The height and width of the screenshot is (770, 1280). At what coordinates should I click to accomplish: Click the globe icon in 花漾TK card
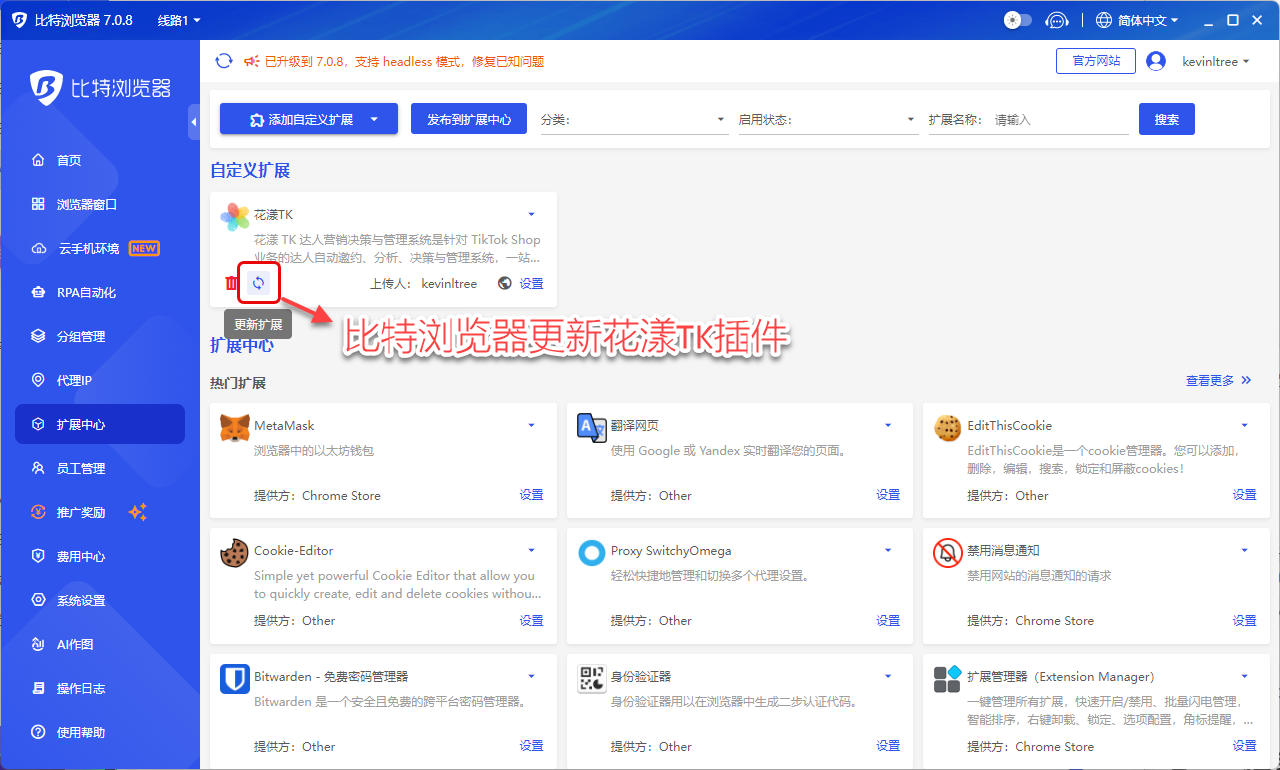(504, 283)
